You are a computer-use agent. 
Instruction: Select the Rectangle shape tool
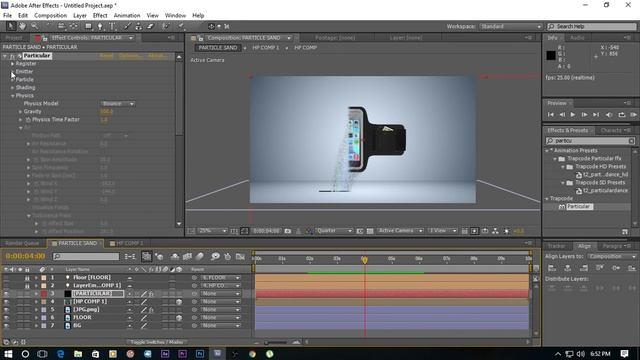point(88,26)
